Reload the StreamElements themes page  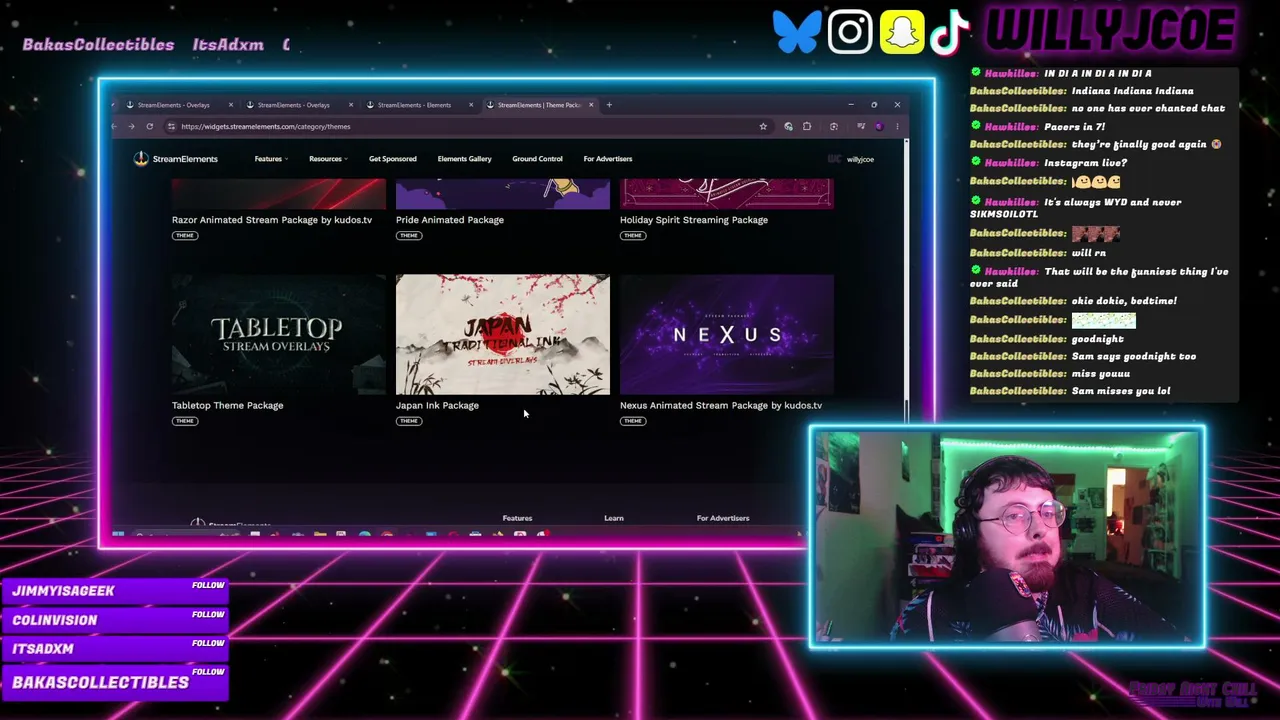(149, 126)
